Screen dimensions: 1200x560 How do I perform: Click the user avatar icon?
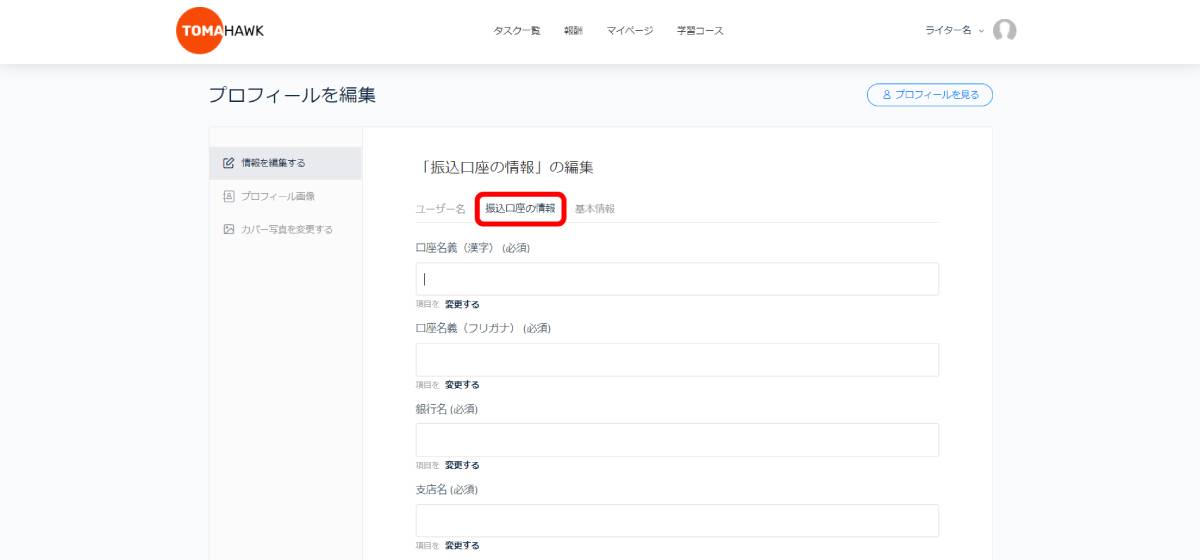click(1004, 31)
